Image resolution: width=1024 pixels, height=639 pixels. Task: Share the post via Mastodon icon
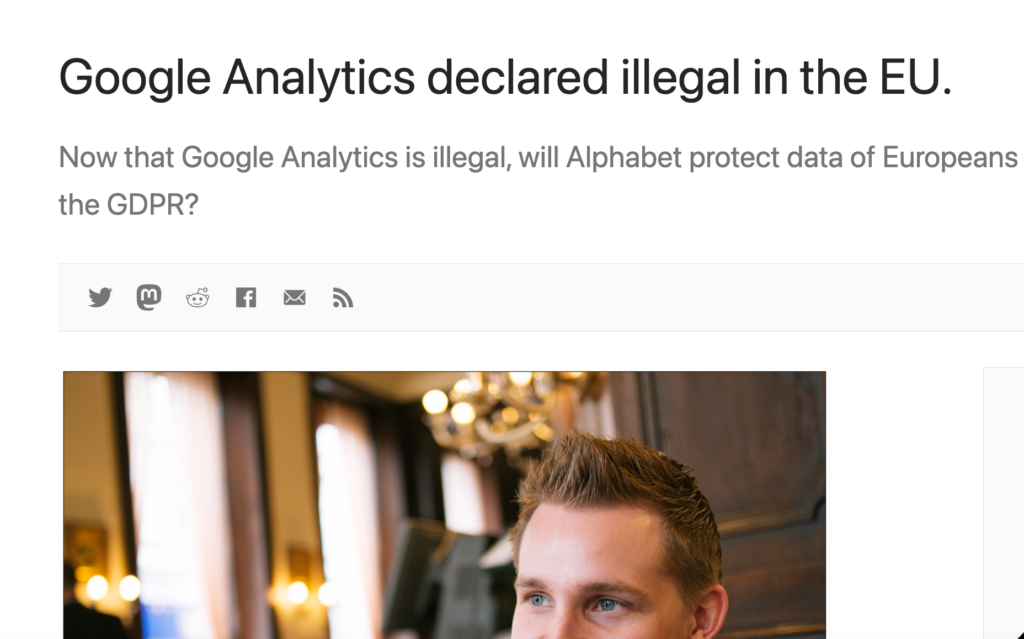(149, 297)
